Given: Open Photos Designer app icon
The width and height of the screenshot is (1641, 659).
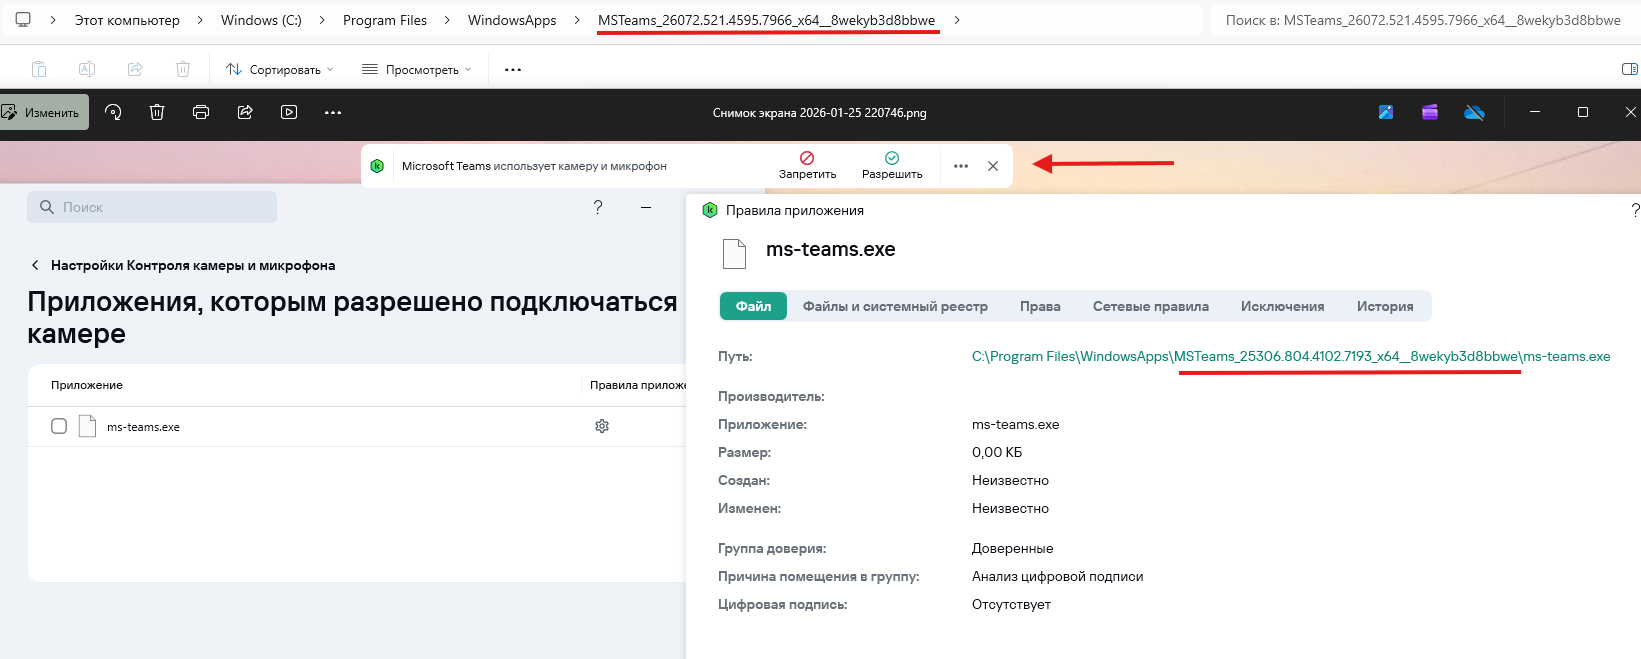Looking at the screenshot, I should point(1386,112).
